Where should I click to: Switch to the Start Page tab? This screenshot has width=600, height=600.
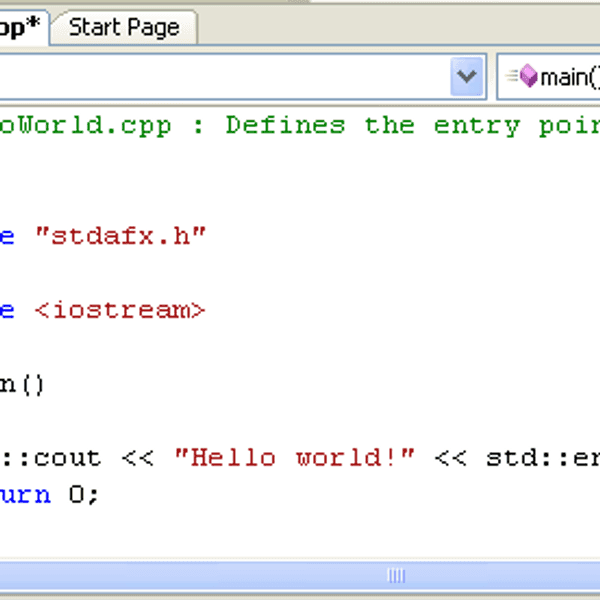[124, 28]
